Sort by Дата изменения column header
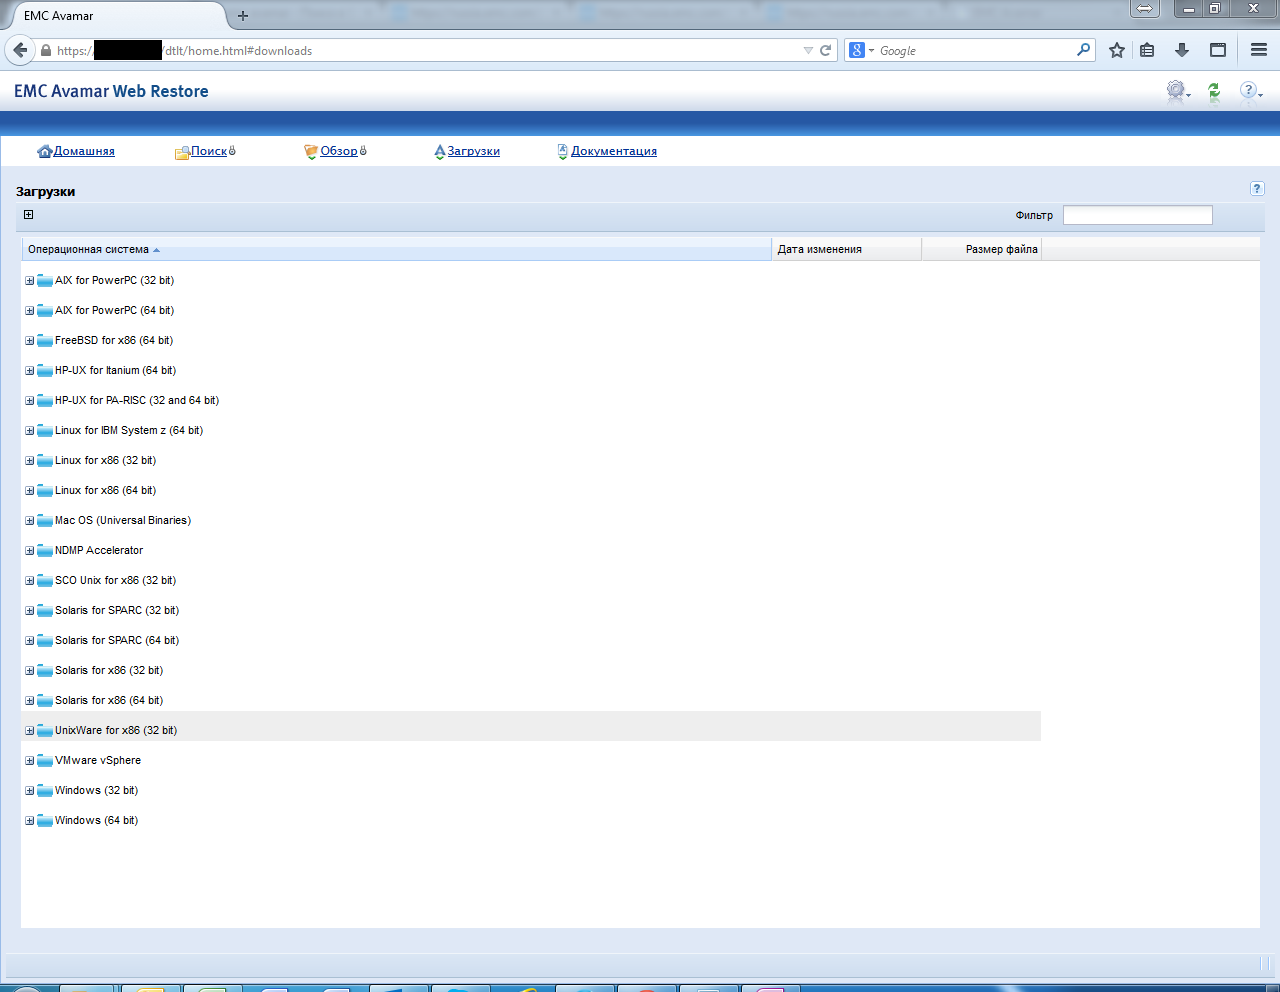Image resolution: width=1280 pixels, height=992 pixels. coord(846,249)
